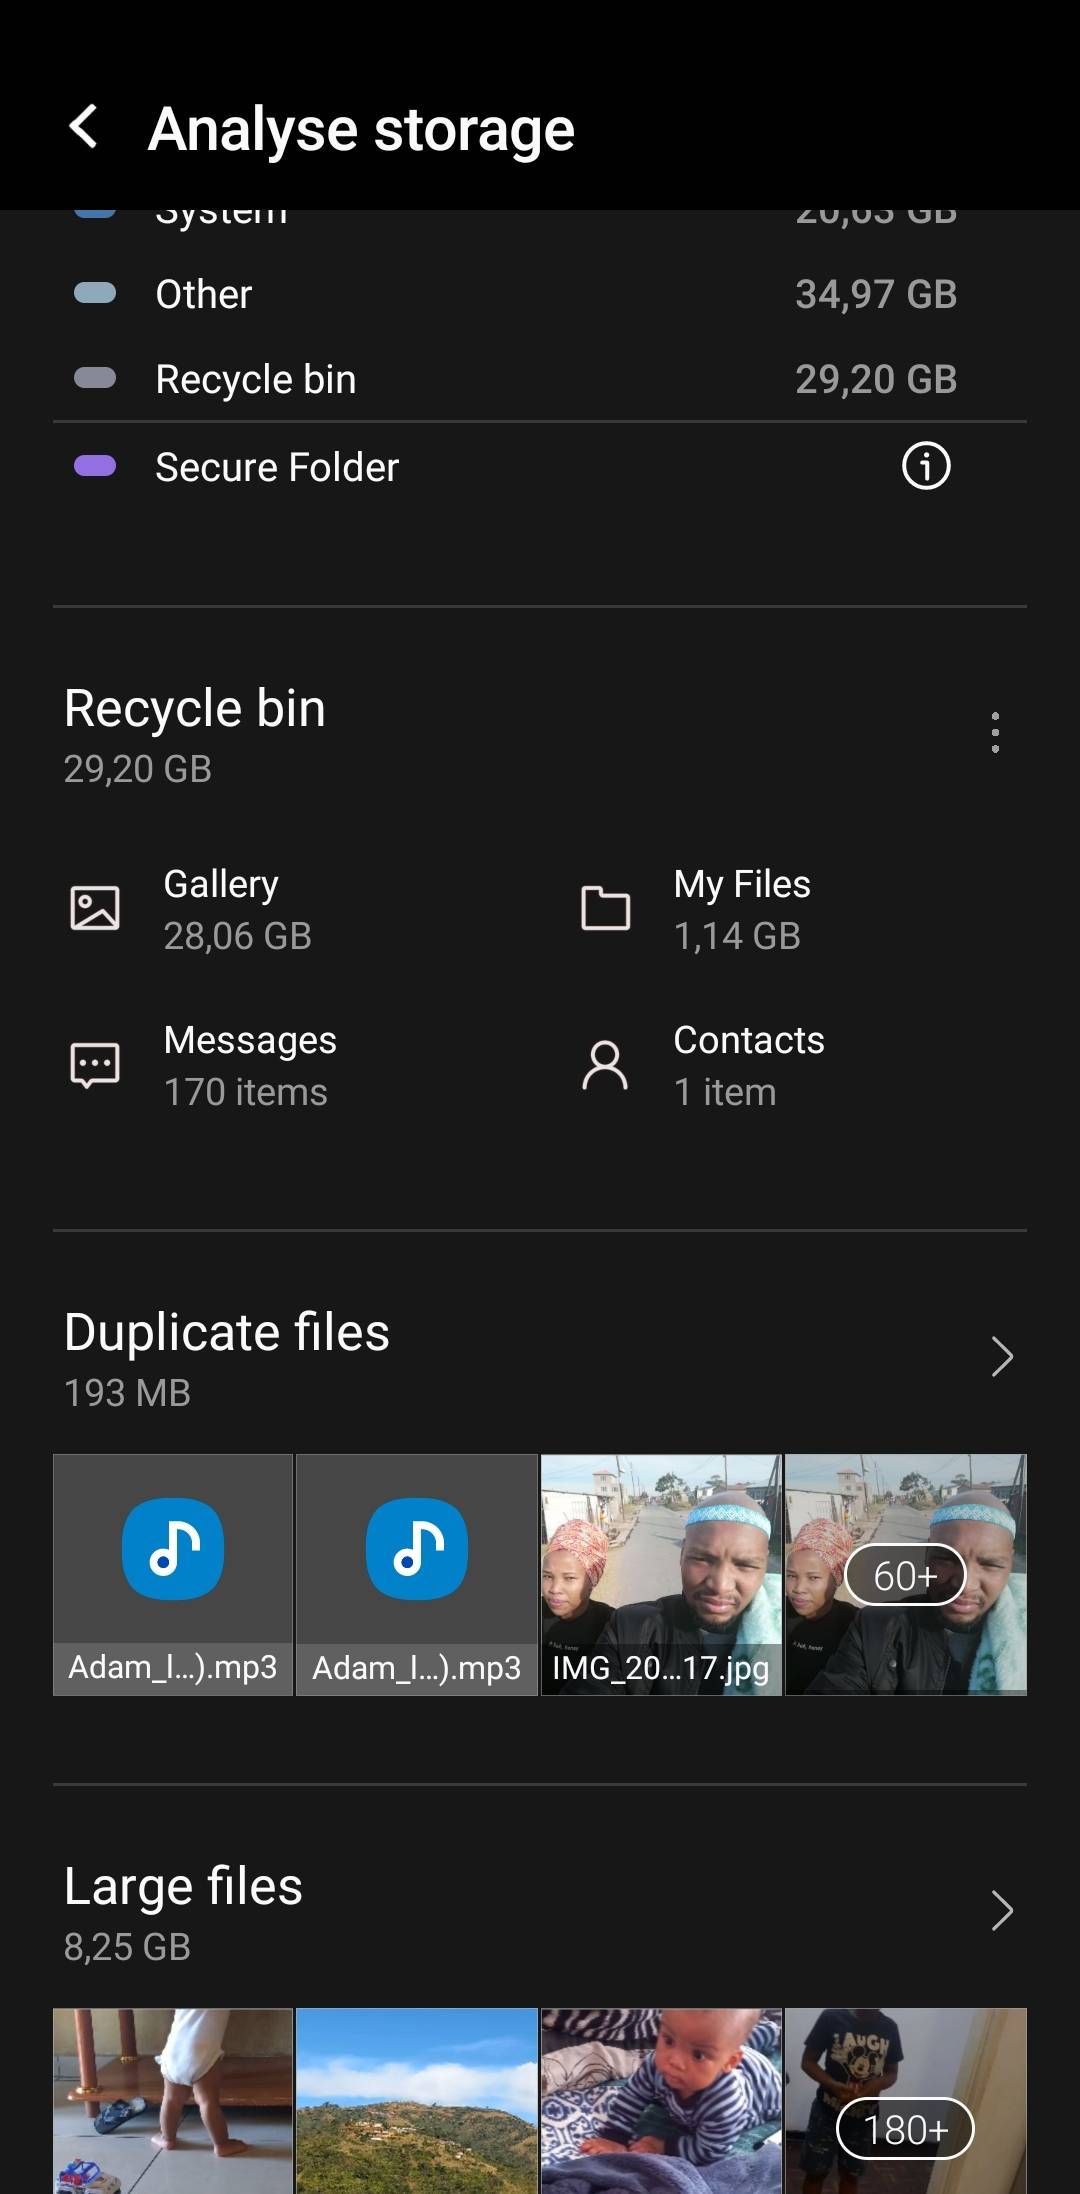
Task: Tap the grey Recycle bin color indicator
Action: [x=95, y=378]
